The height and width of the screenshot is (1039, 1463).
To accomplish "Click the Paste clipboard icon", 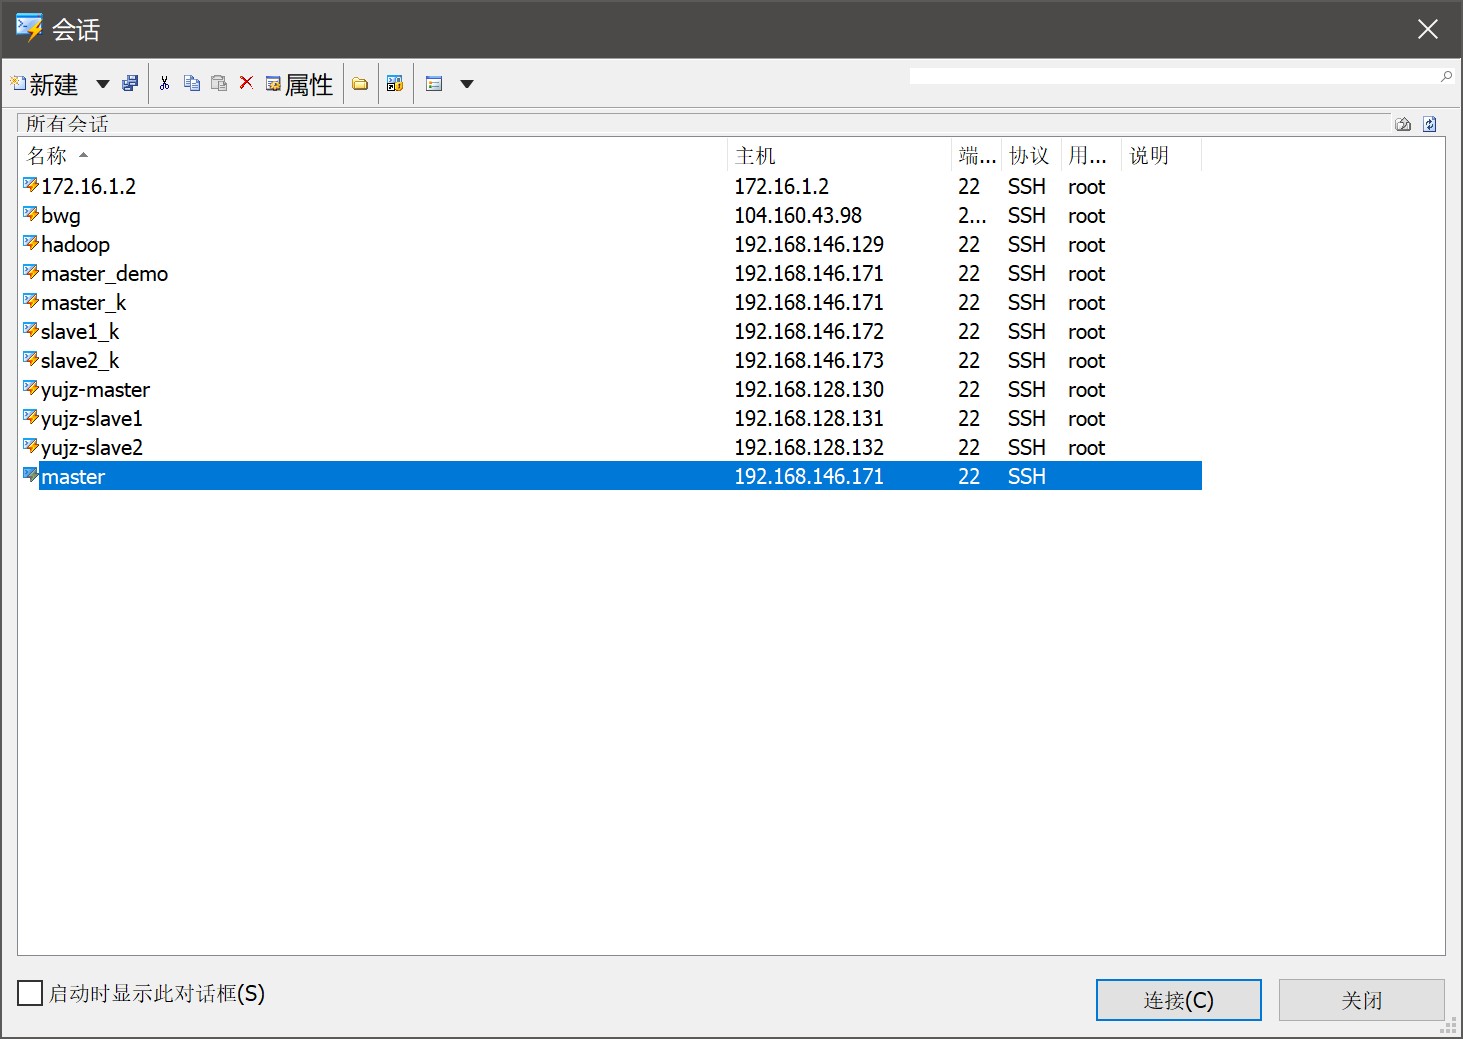I will click(x=219, y=84).
